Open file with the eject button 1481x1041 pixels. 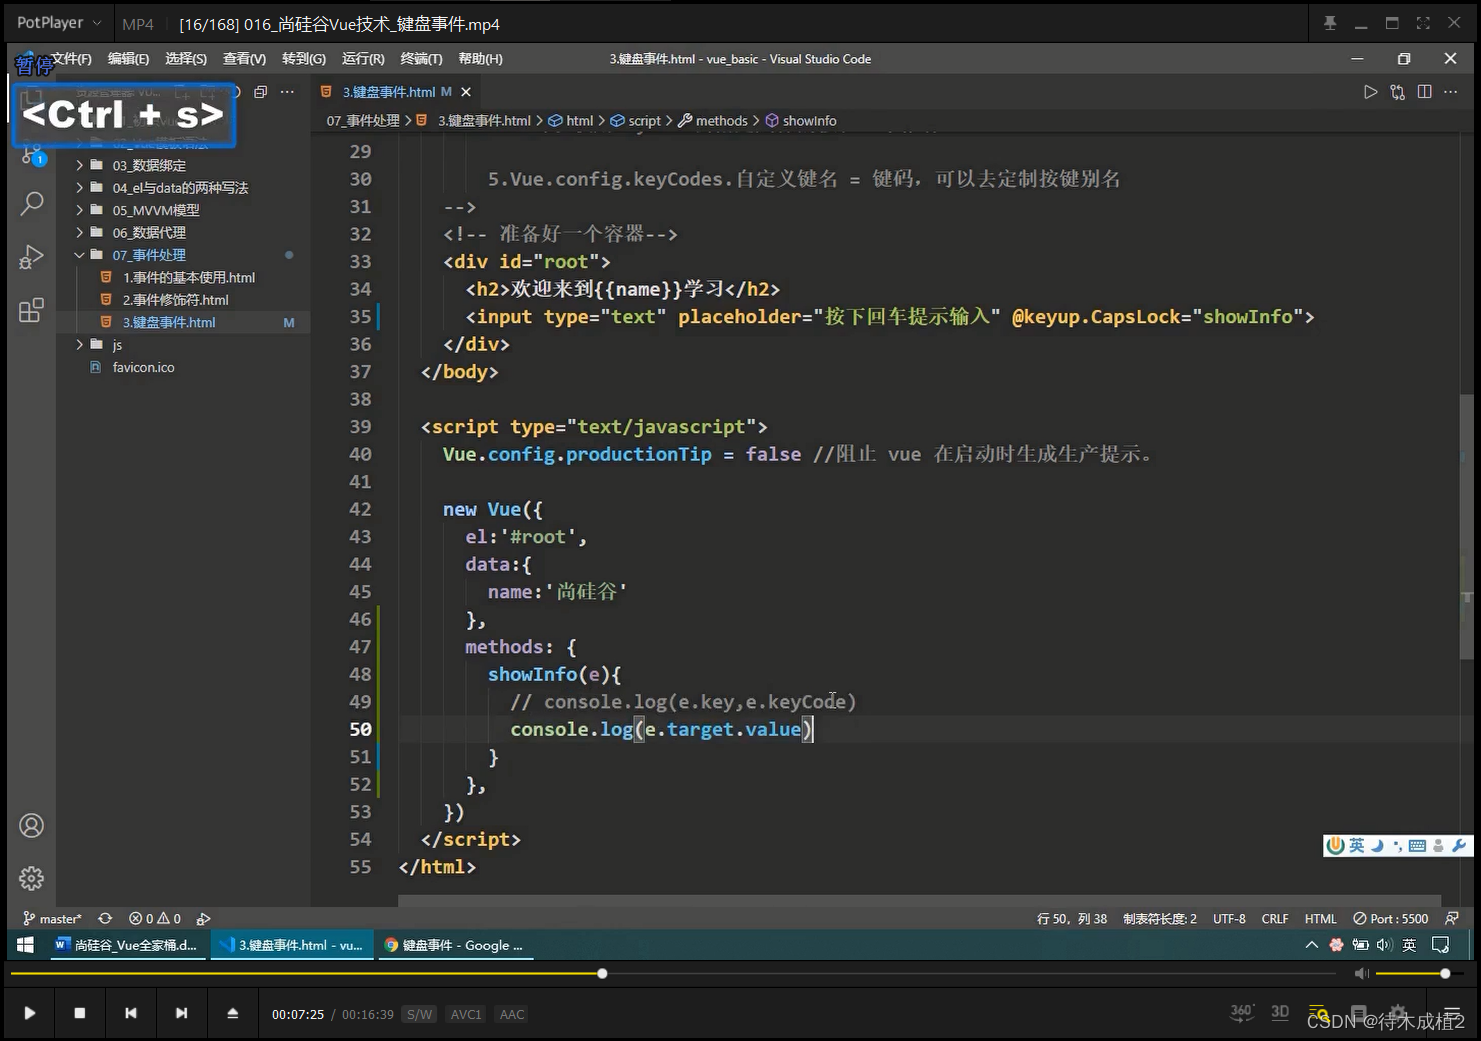[233, 1013]
